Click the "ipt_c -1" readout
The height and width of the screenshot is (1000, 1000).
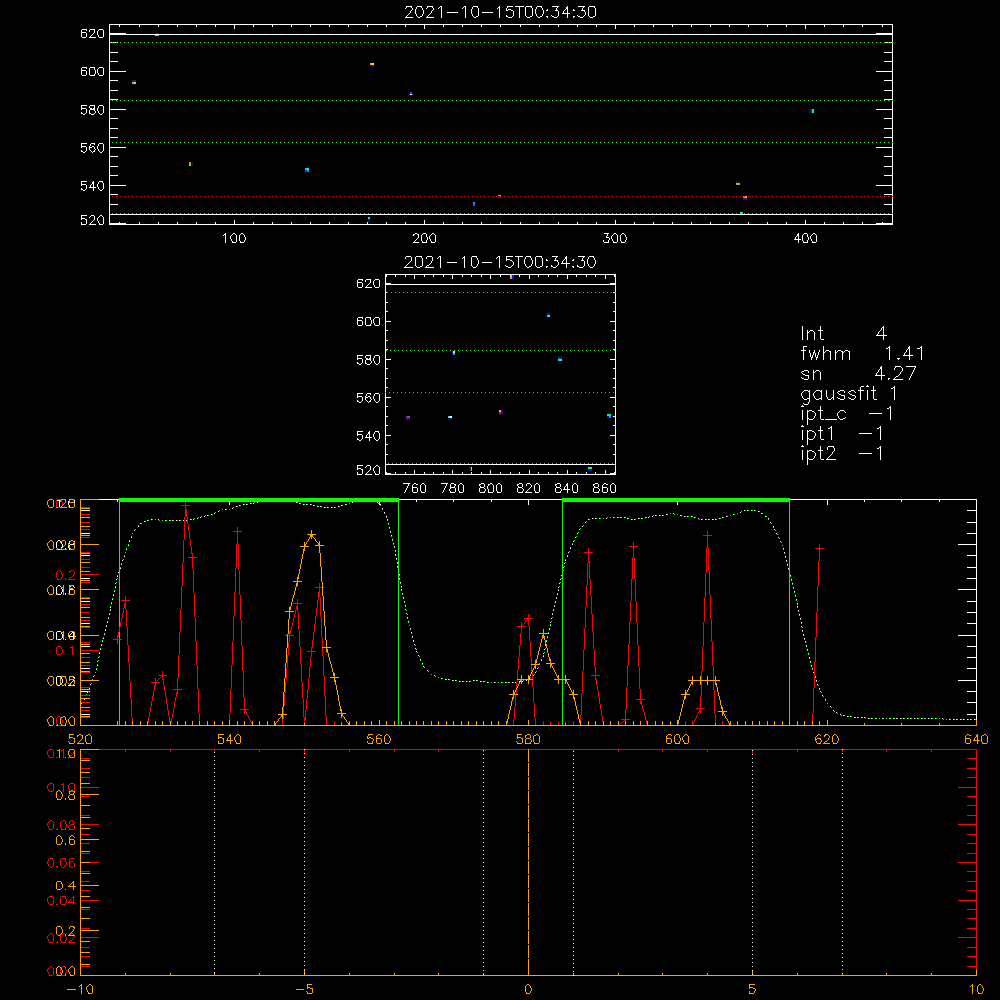pos(847,414)
